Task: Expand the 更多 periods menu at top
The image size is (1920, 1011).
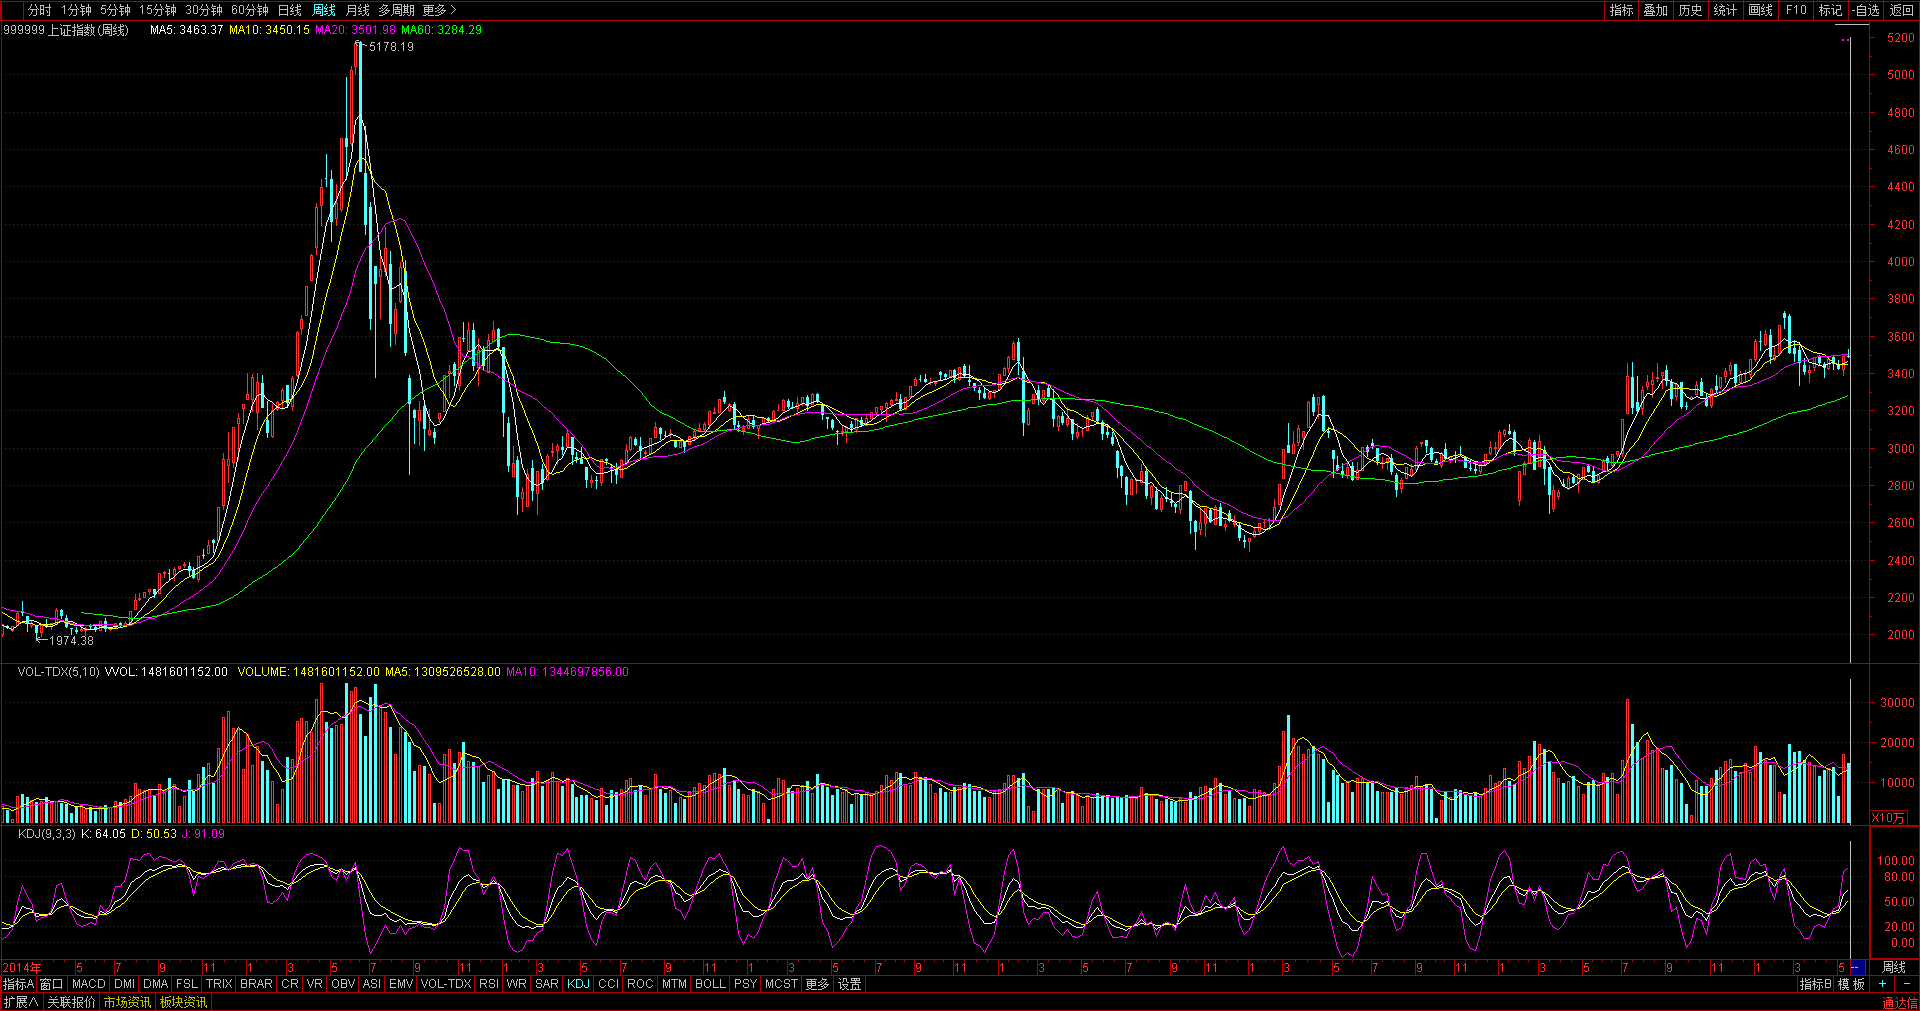Action: coord(439,10)
